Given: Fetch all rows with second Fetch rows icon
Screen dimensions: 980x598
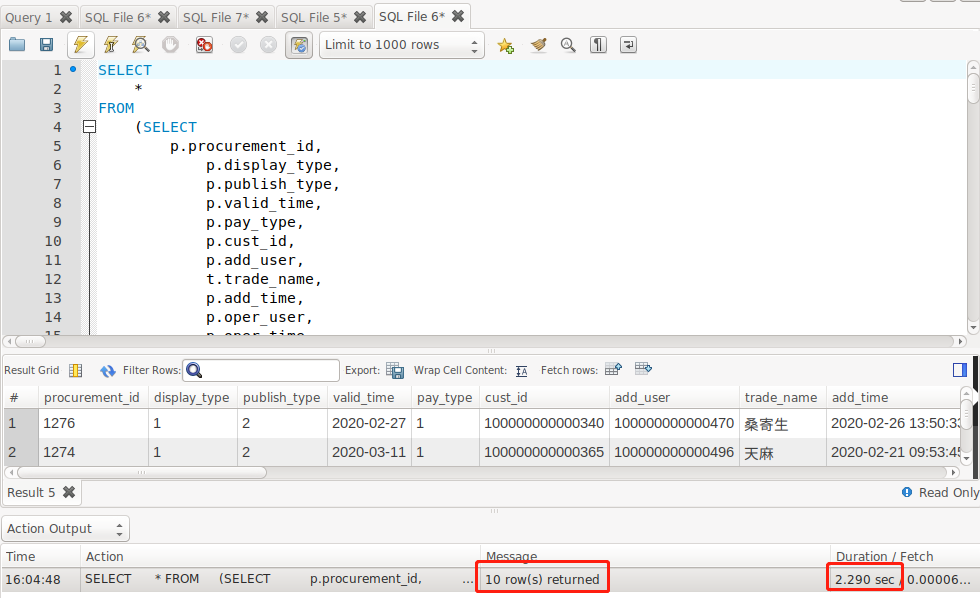Looking at the screenshot, I should coord(643,369).
